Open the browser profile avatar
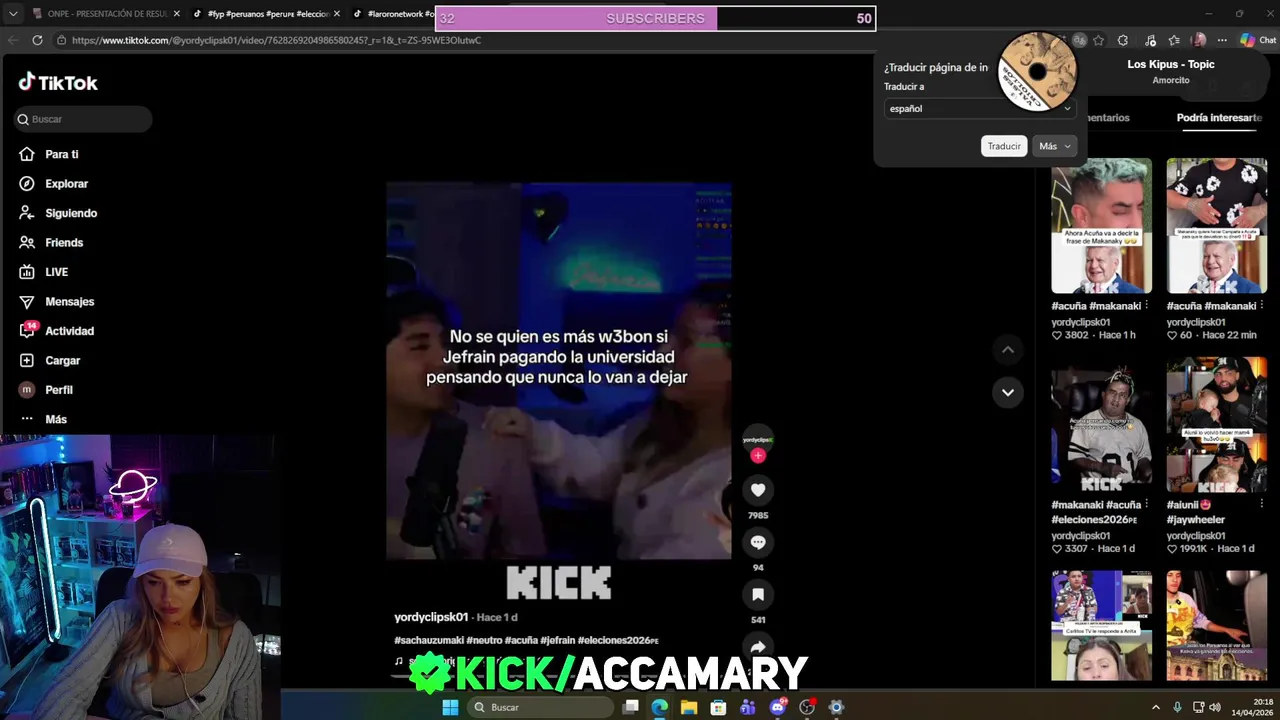This screenshot has width=1280, height=720. point(1199,40)
